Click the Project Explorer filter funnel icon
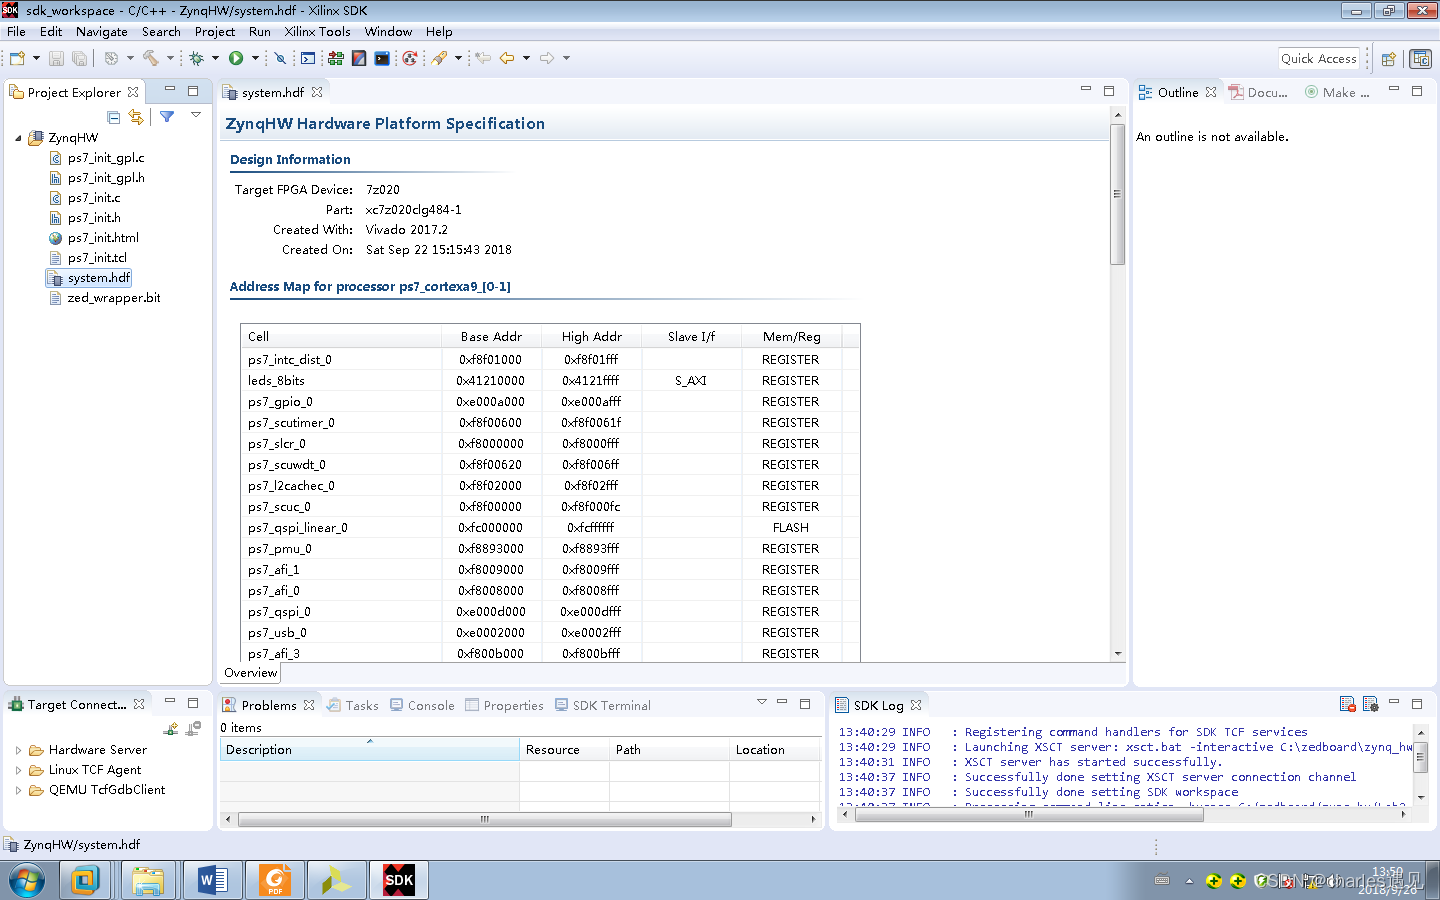This screenshot has height=900, width=1440. [167, 117]
